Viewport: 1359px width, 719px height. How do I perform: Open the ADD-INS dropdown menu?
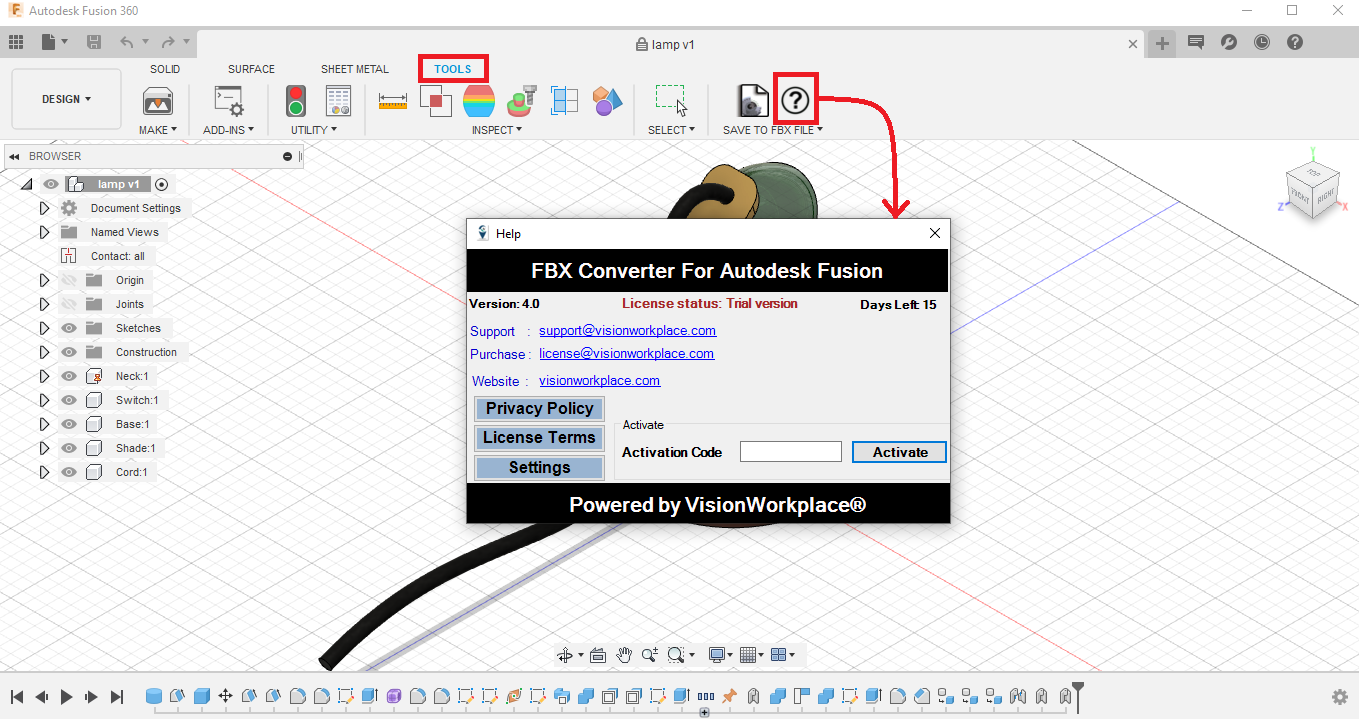[x=229, y=130]
